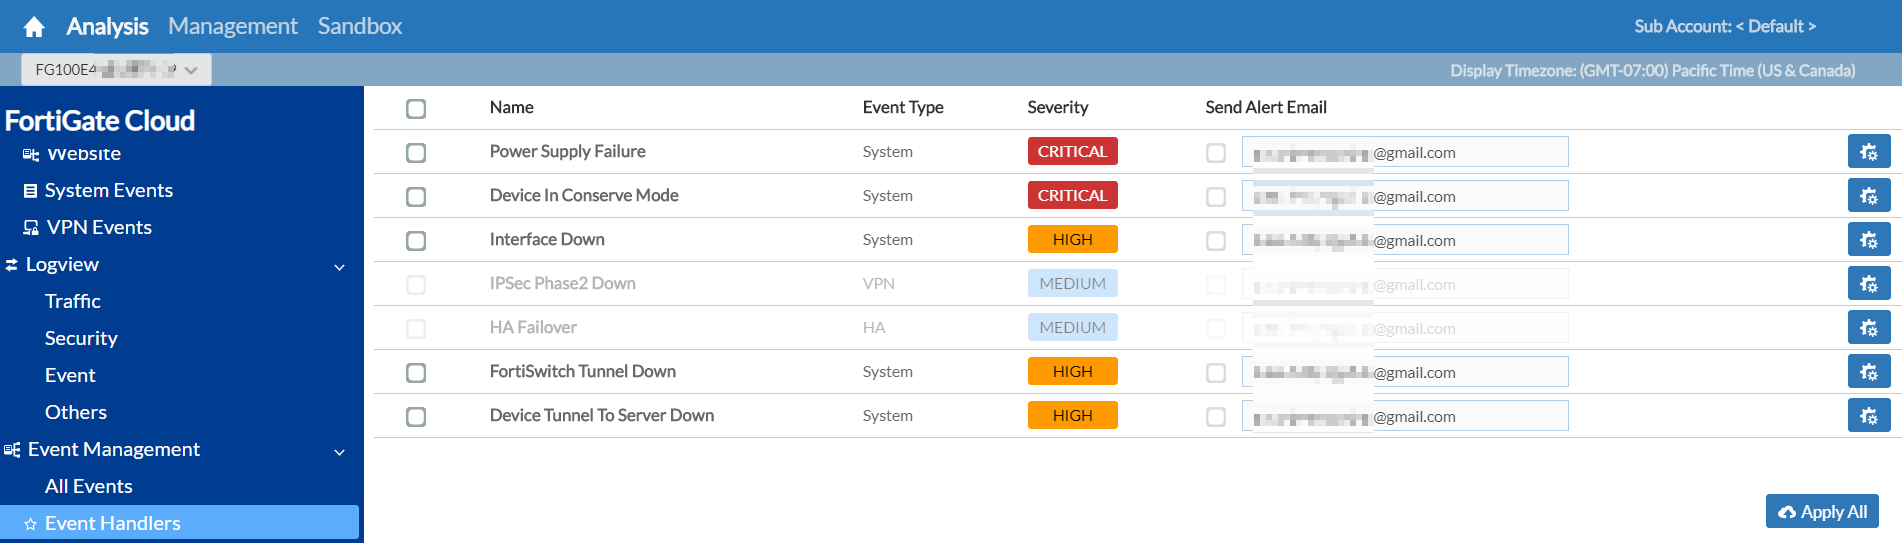Switch to the Management tab
Screen dimensions: 1902x543
tap(233, 26)
